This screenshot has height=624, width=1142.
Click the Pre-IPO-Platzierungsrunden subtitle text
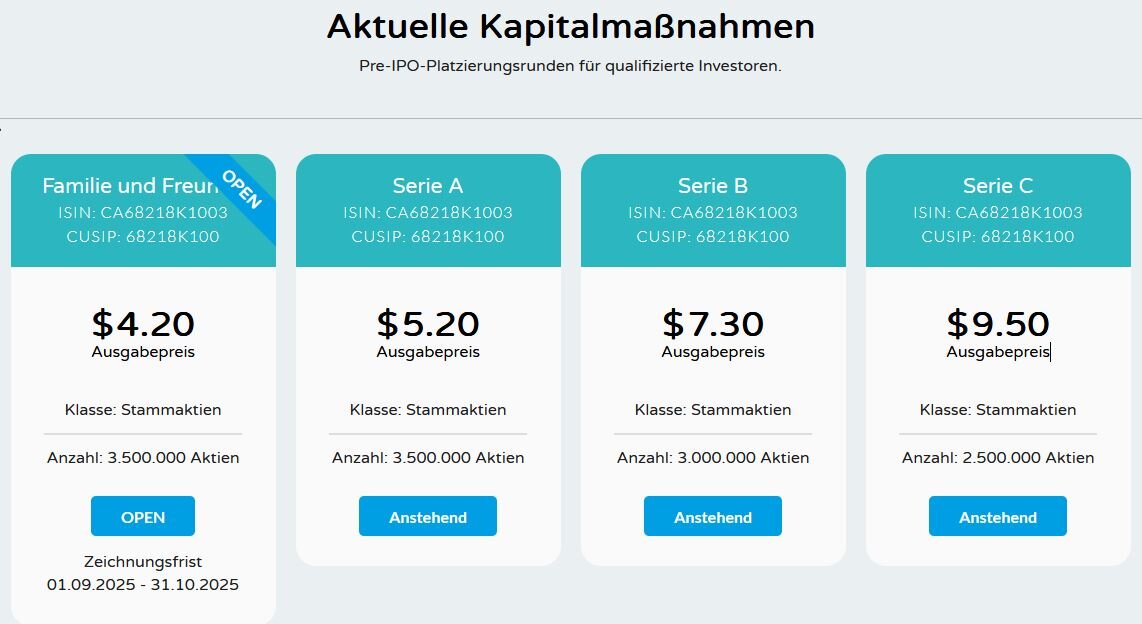pos(571,66)
